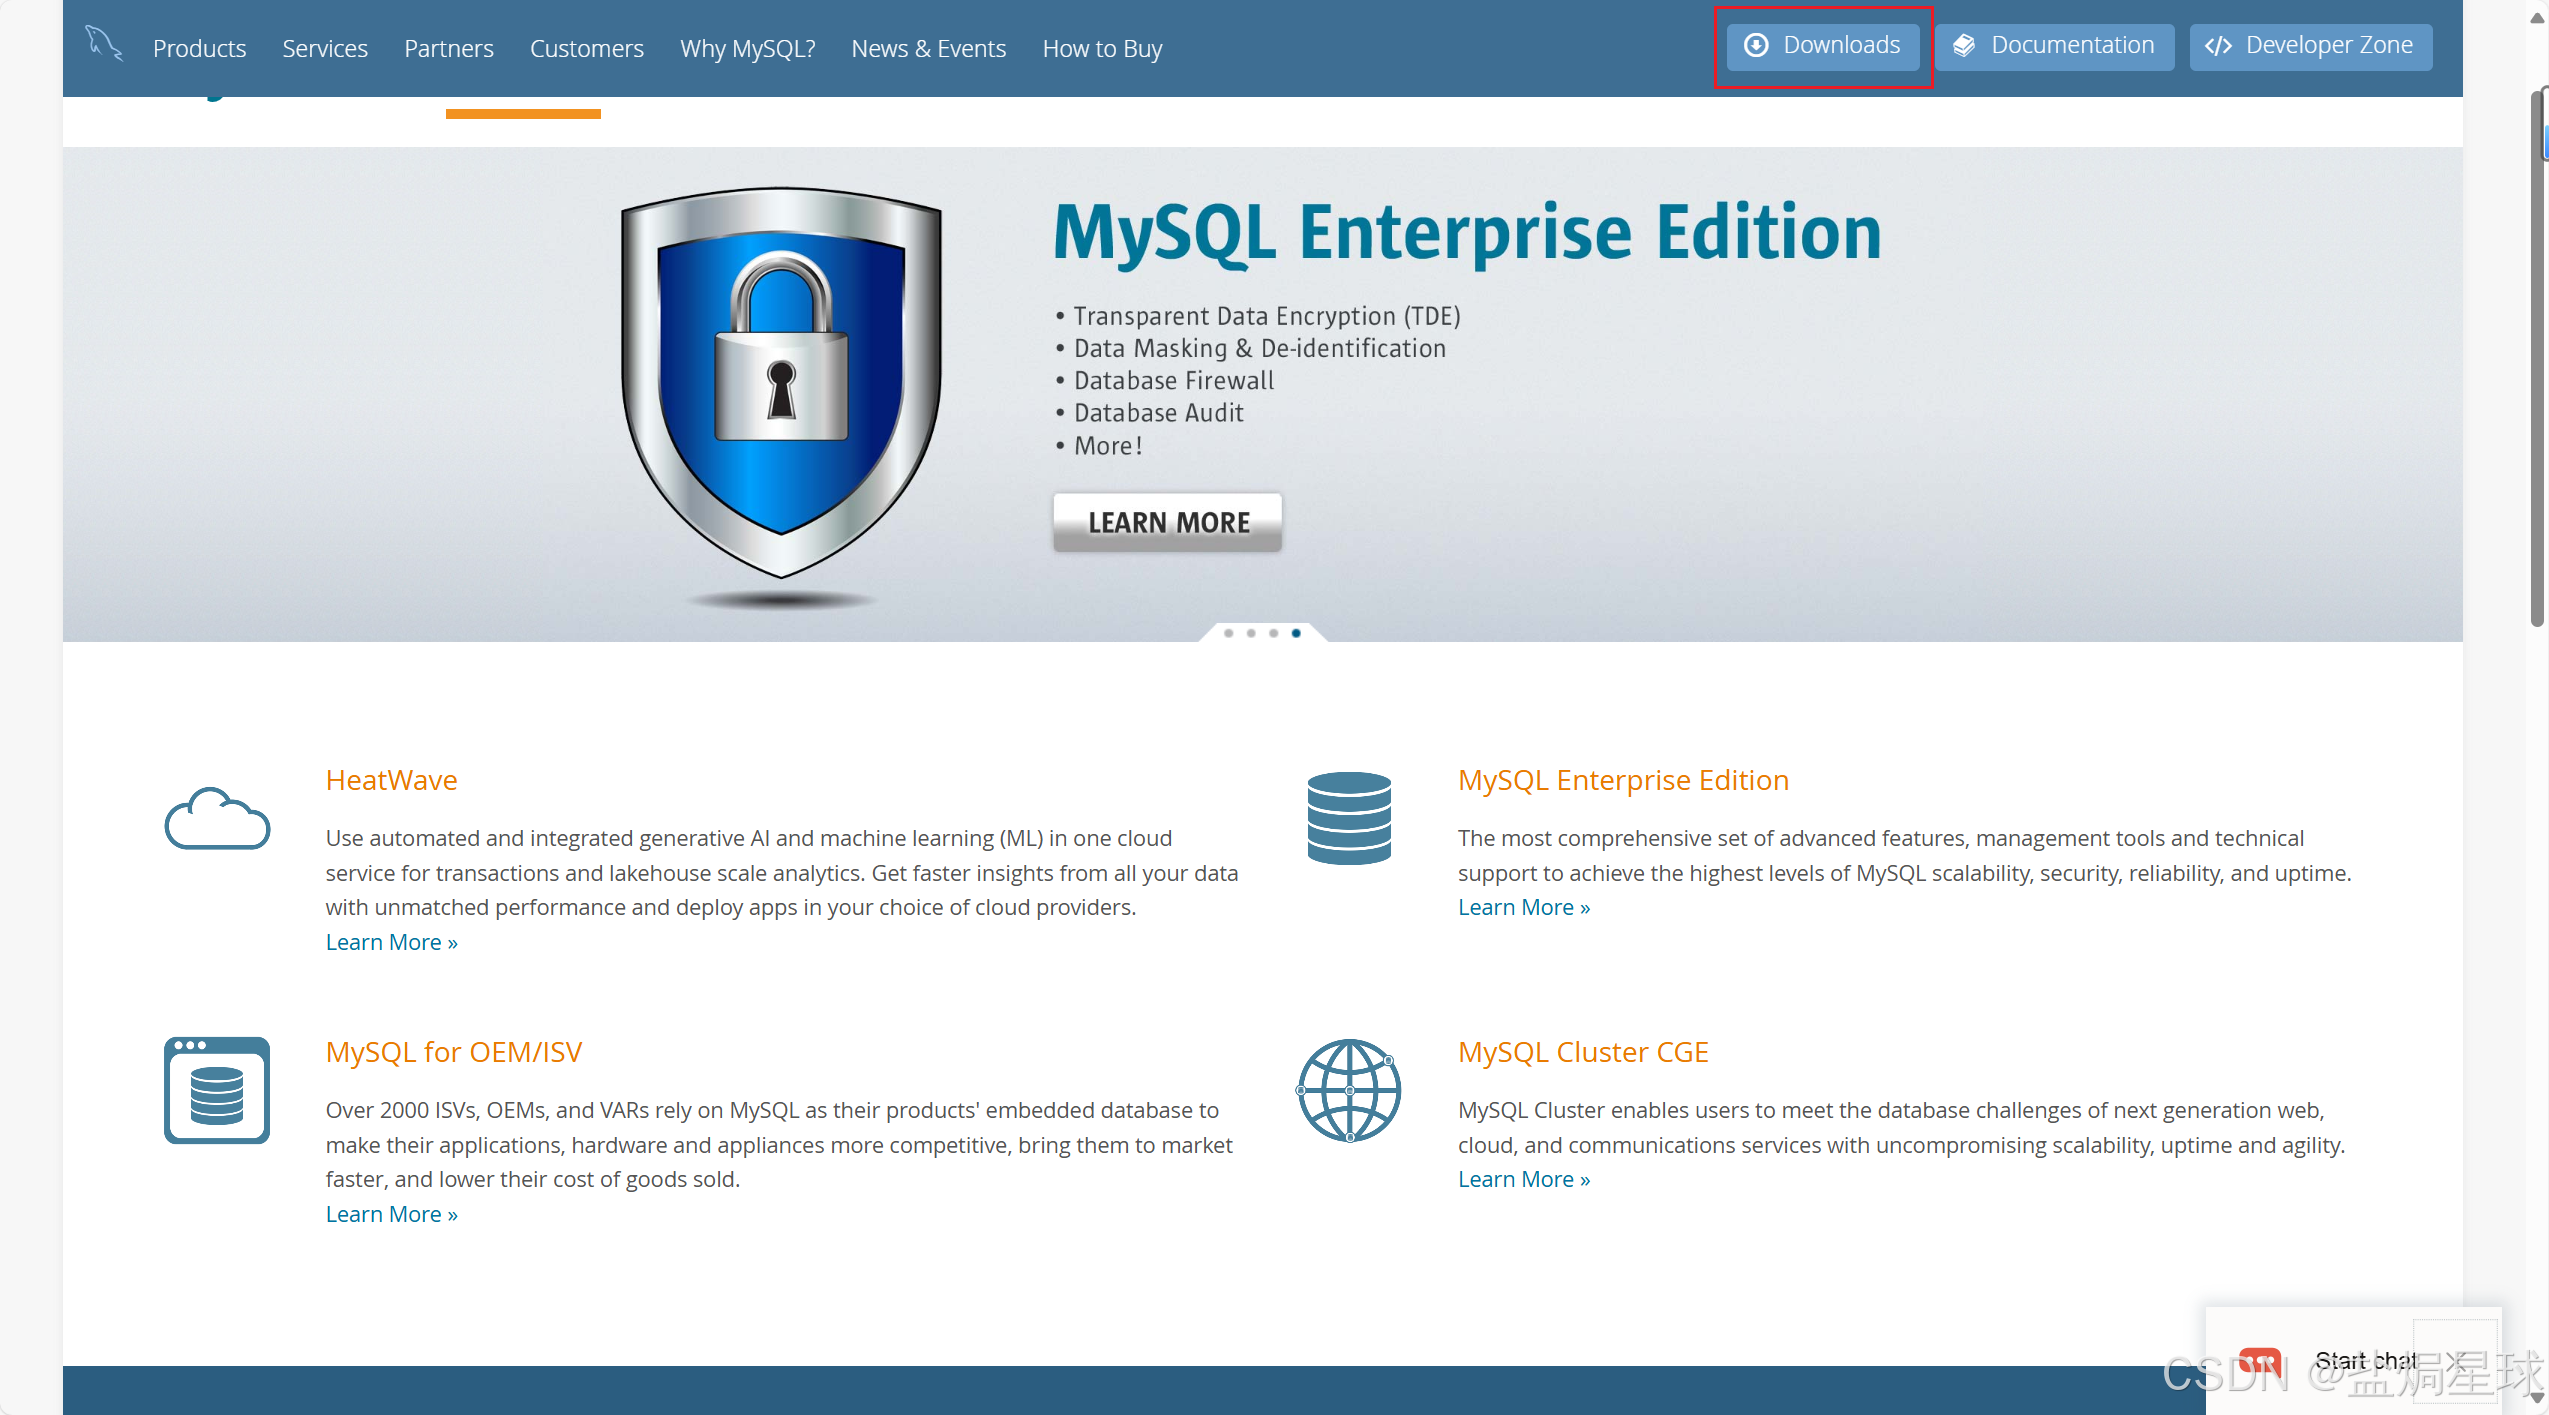Click the Transparent Data Encryption (TDE) bullet
The width and height of the screenshot is (2549, 1415).
1267,316
